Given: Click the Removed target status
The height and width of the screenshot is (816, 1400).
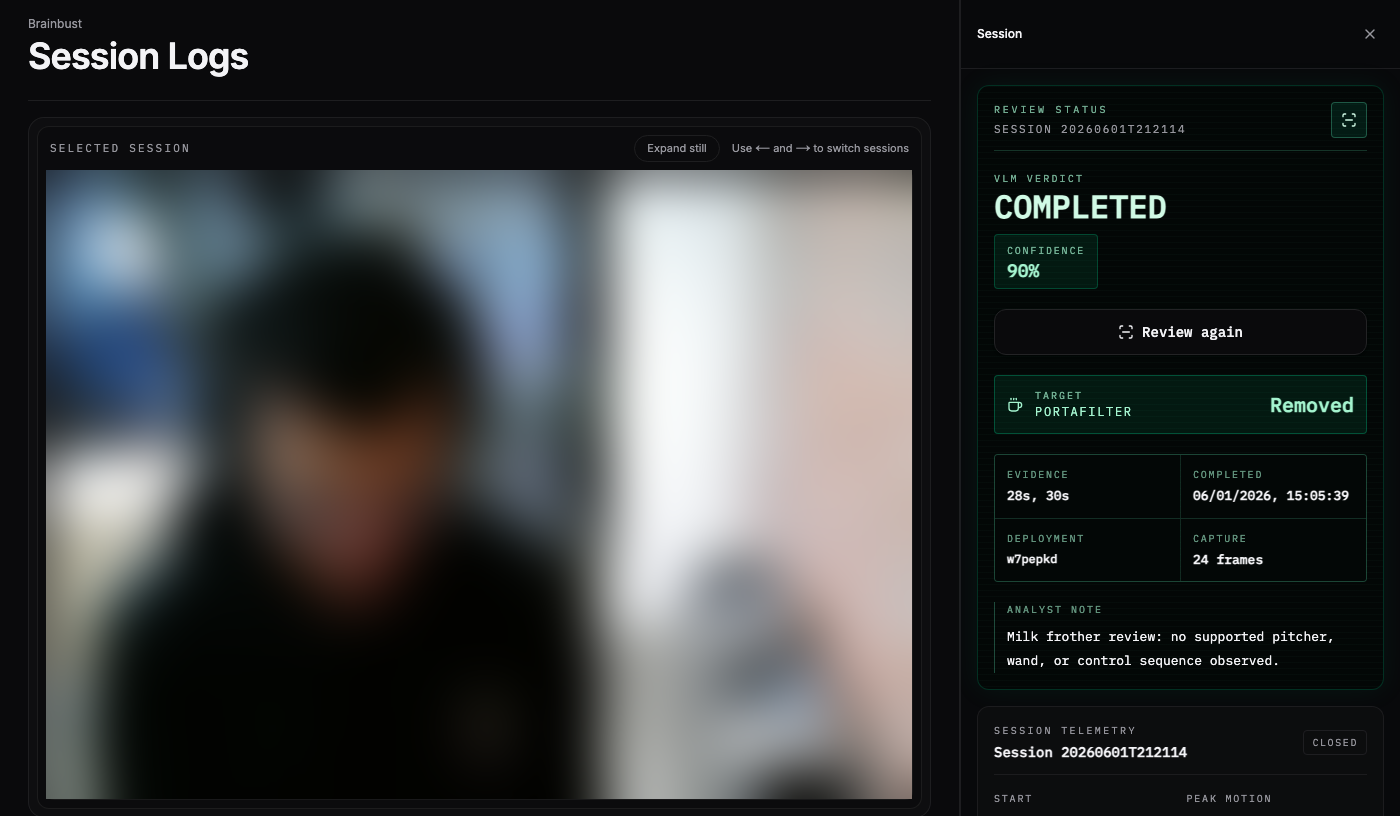Looking at the screenshot, I should click(x=1311, y=405).
